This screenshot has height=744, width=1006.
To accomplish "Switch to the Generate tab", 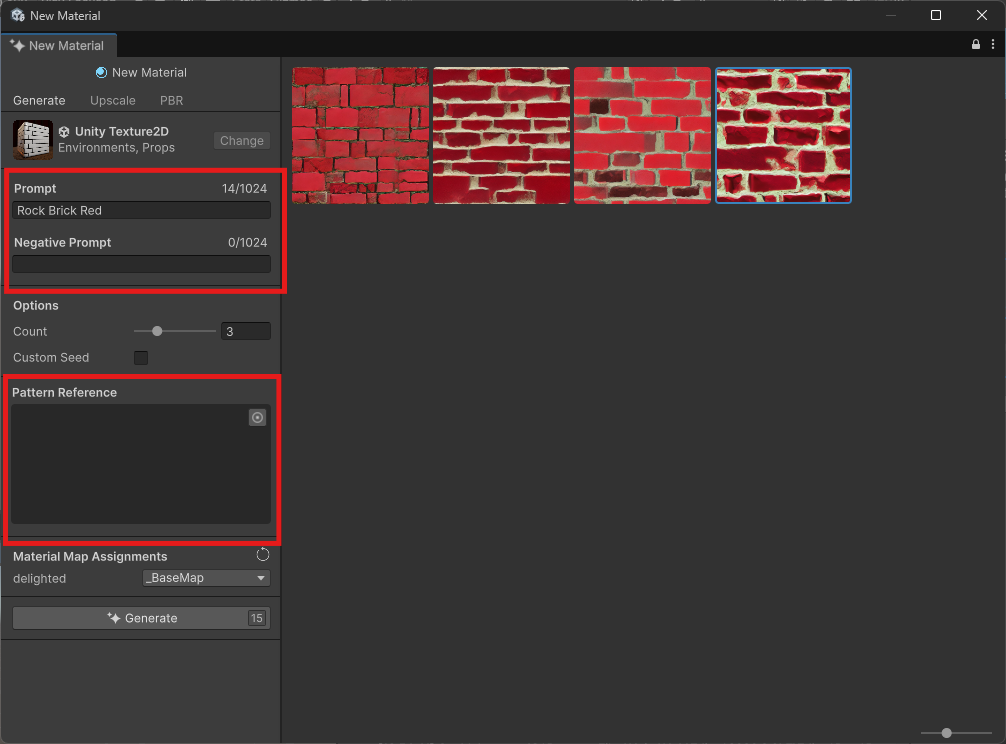I will tap(39, 101).
